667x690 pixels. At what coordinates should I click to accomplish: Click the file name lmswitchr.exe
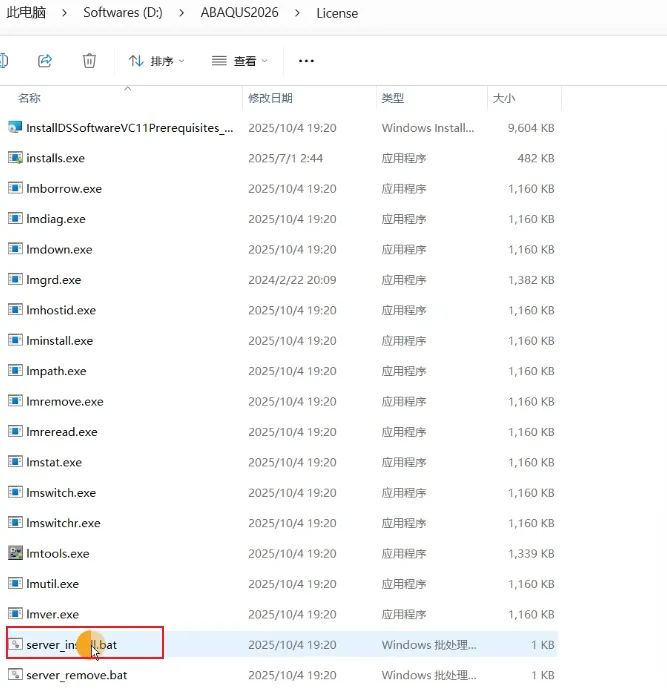63,523
